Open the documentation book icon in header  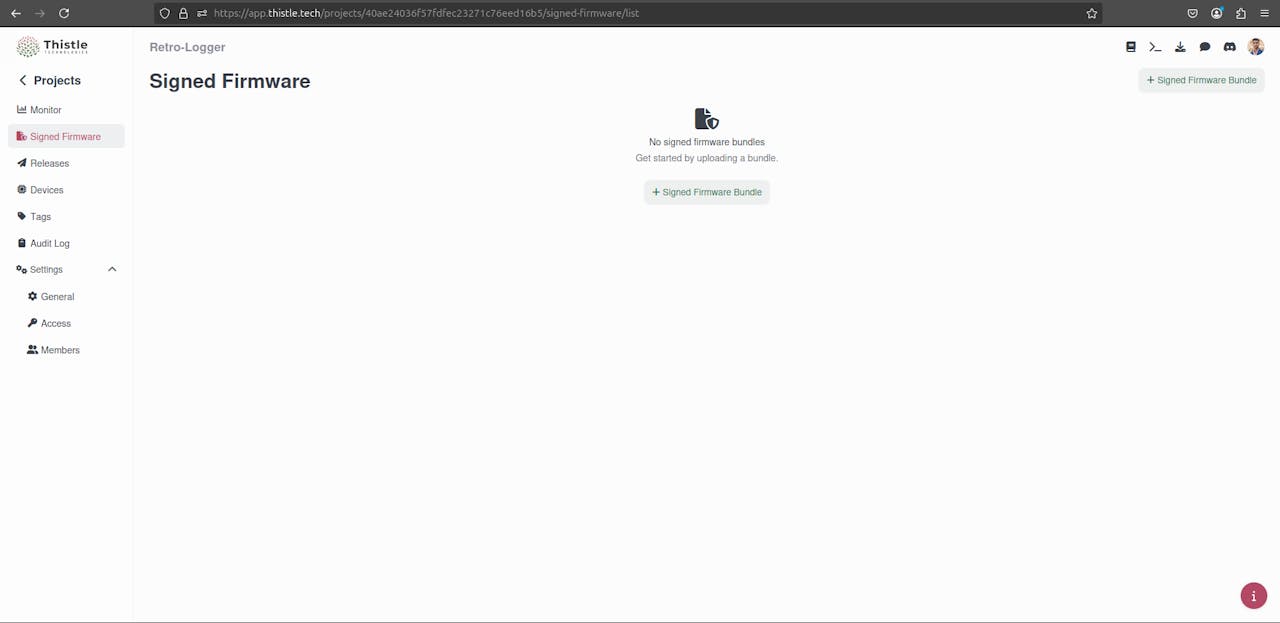pyautogui.click(x=1131, y=47)
